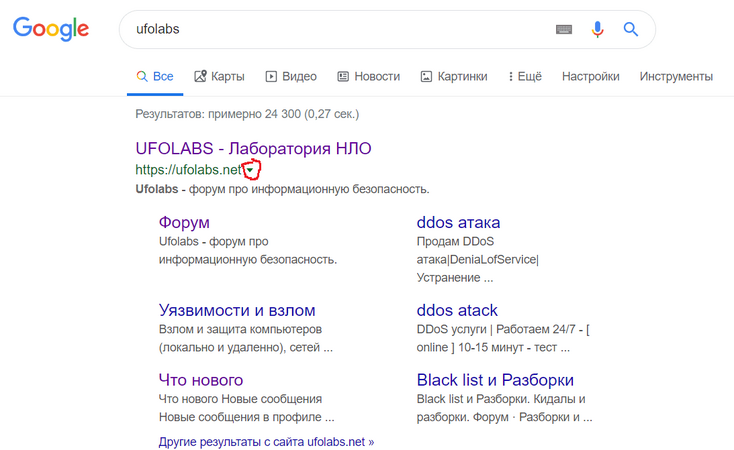The height and width of the screenshot is (450, 734).
Task: Open Black list и Разборки sitelink
Action: coord(495,380)
